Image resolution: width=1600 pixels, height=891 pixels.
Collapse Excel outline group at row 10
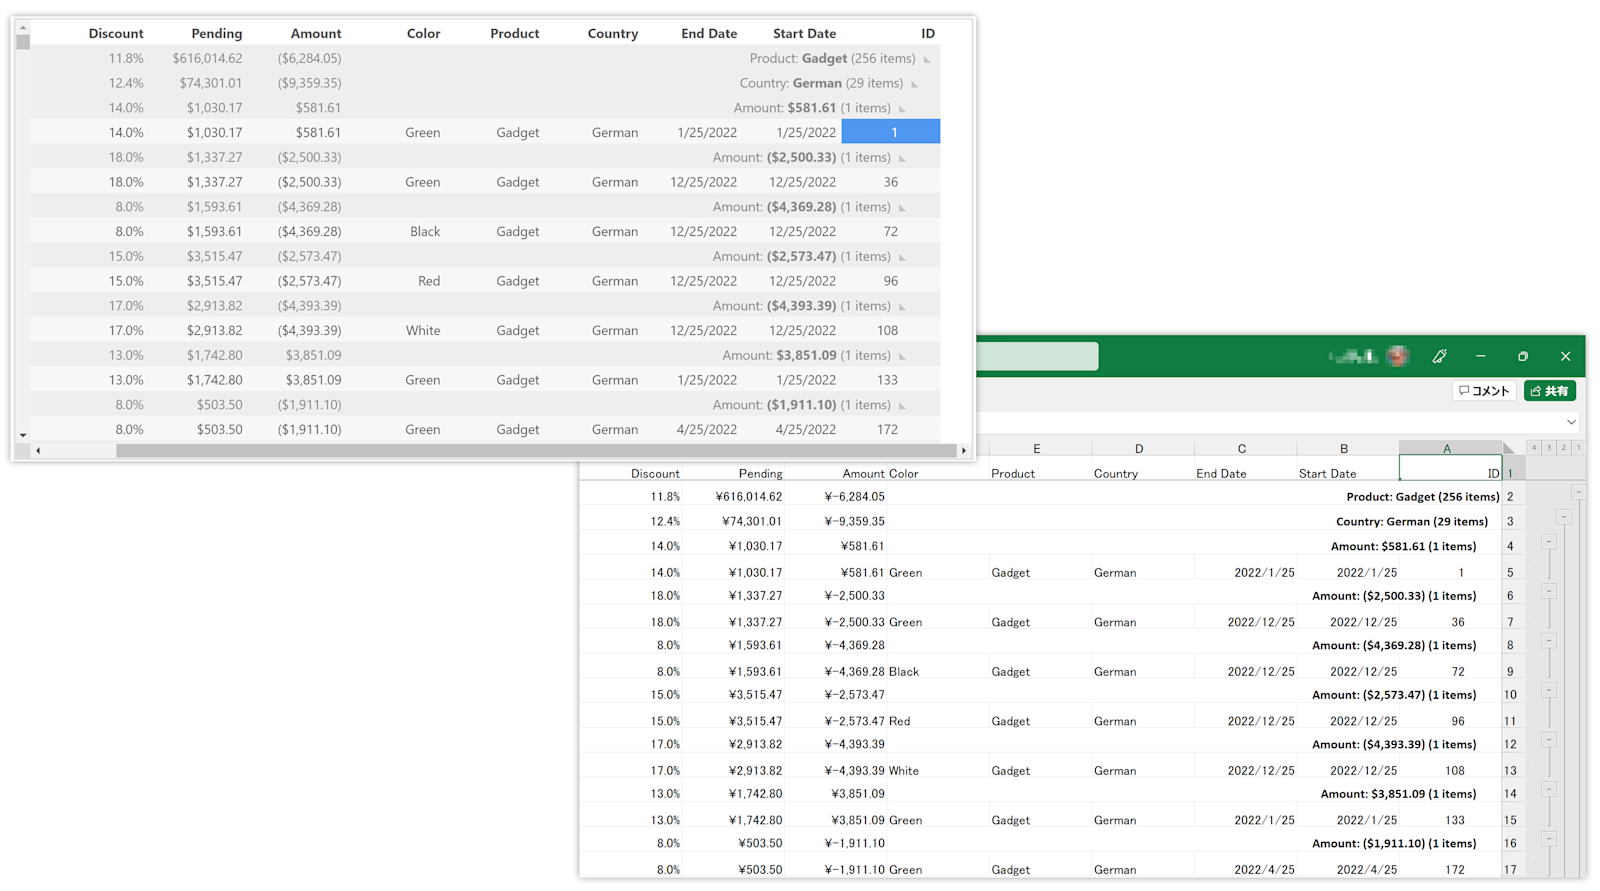[1549, 690]
